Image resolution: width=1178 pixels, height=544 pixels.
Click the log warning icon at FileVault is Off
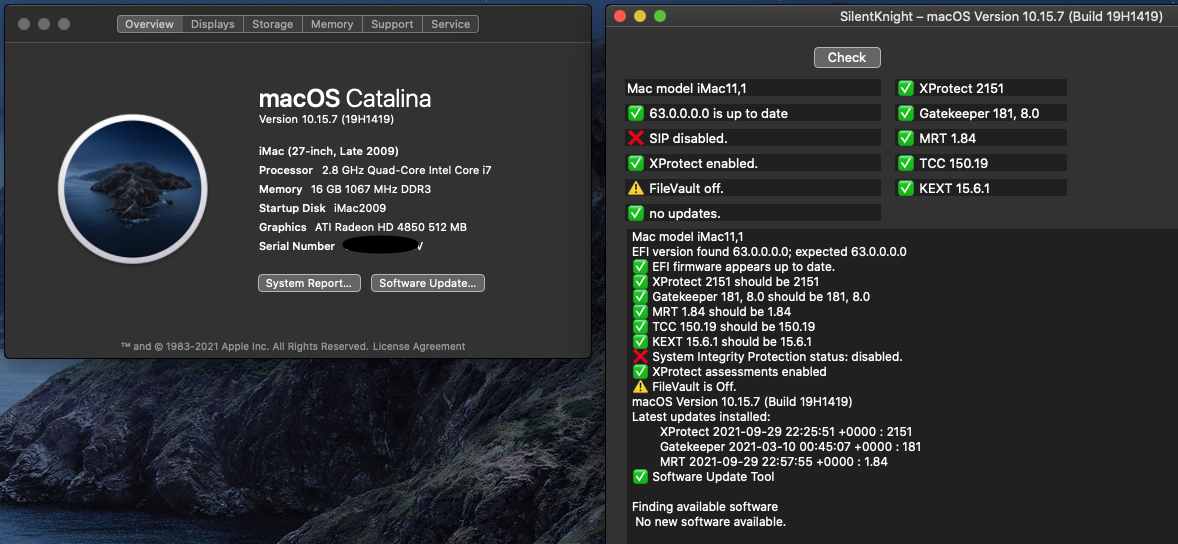tap(640, 387)
